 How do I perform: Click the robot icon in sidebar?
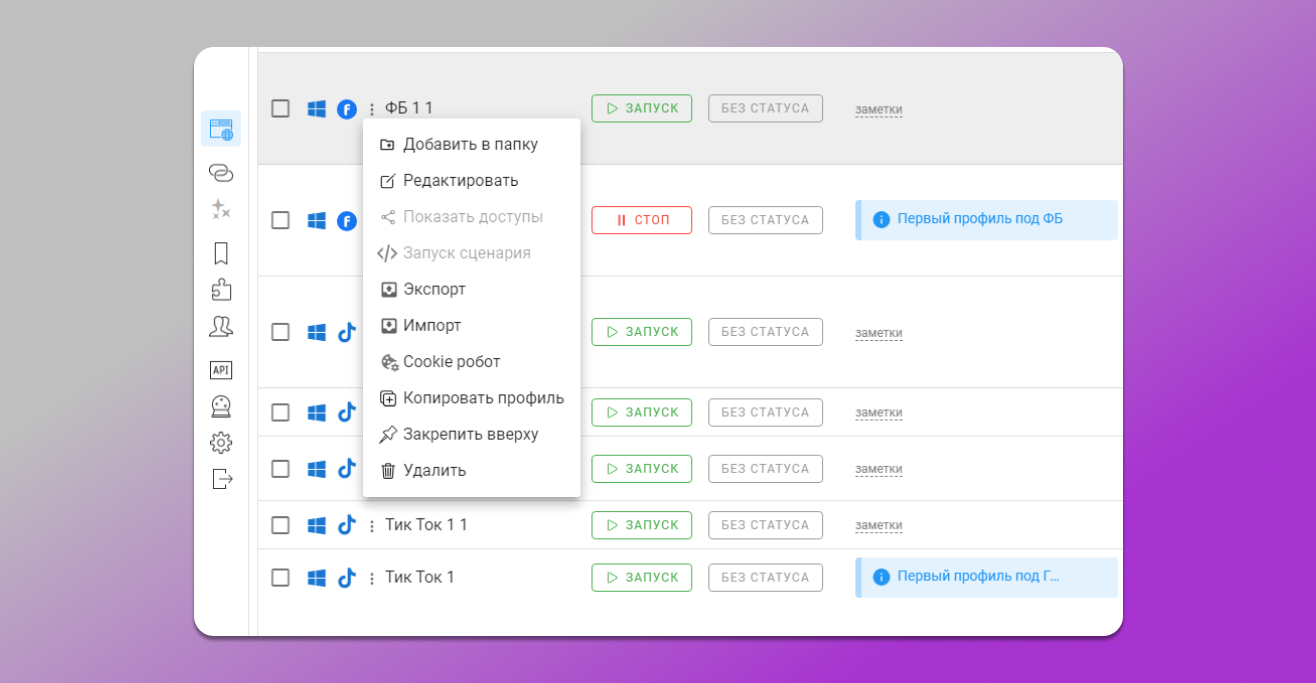[221, 406]
